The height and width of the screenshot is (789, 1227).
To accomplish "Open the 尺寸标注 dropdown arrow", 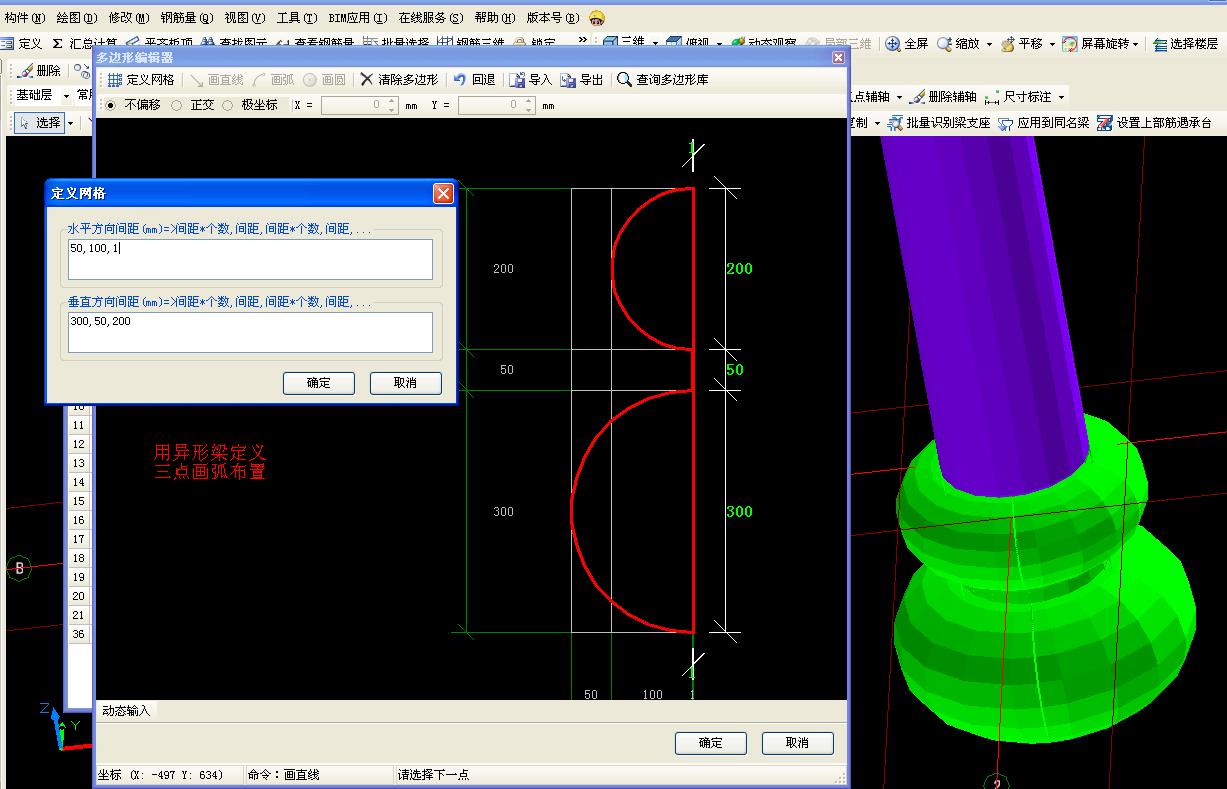I will pyautogui.click(x=1061, y=97).
